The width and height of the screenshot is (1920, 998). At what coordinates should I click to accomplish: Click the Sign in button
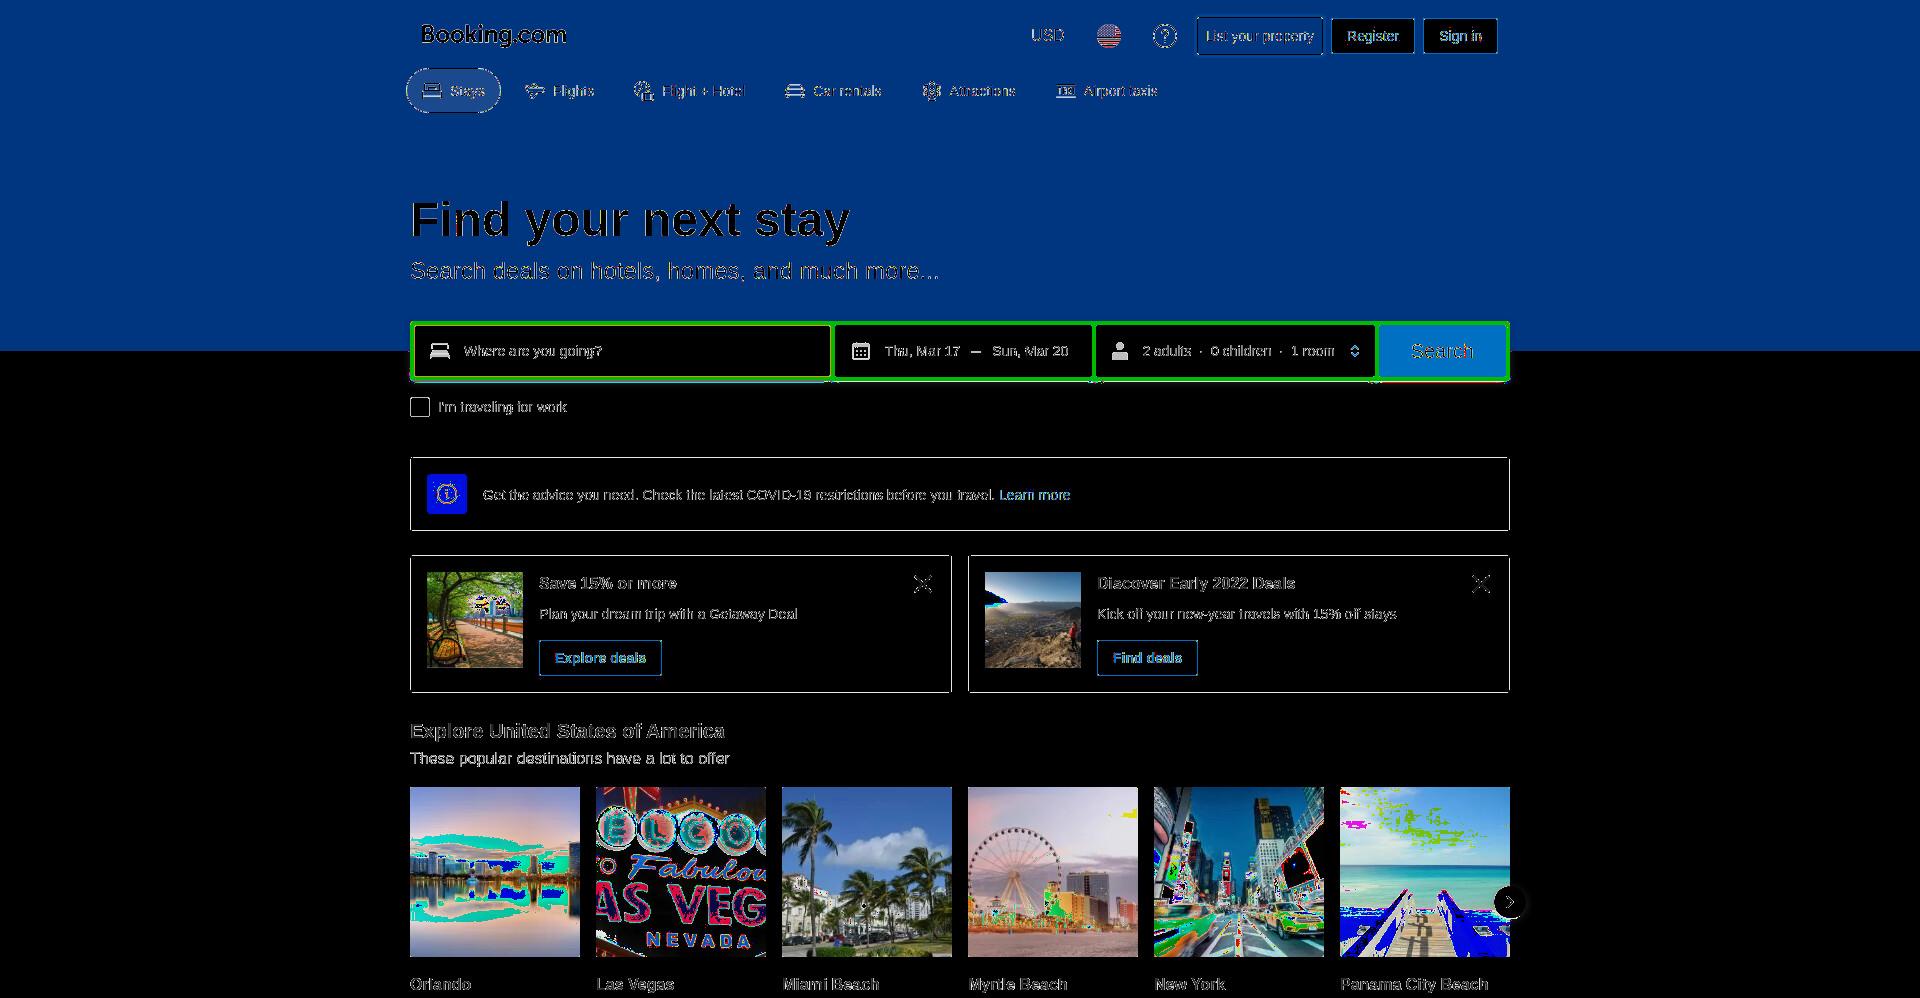[1460, 36]
